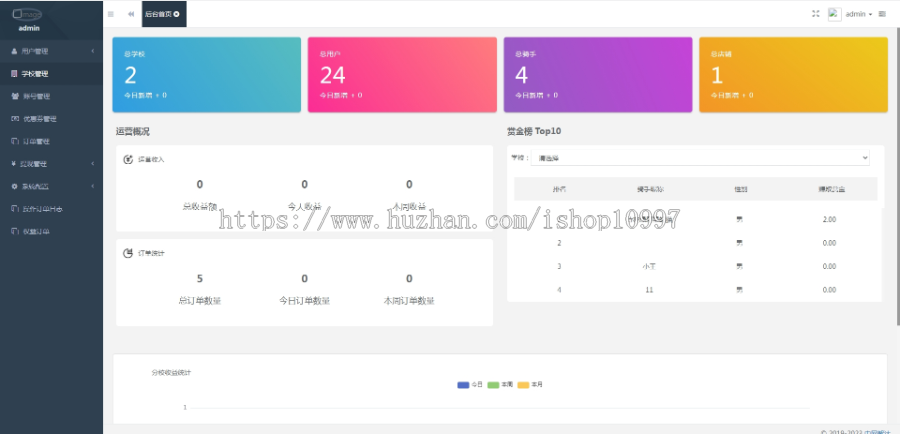This screenshot has width=900, height=434.
Task: Click rider name 小王 in row 3
Action: coord(649,266)
